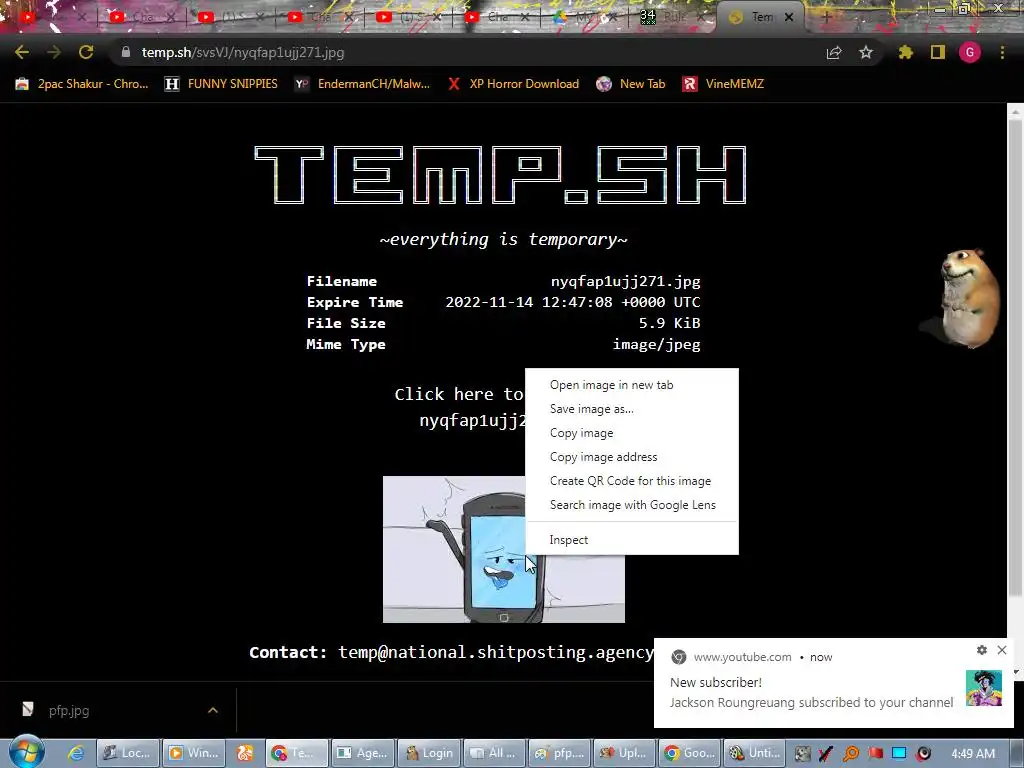Open the browser side panel icon

[x=938, y=52]
